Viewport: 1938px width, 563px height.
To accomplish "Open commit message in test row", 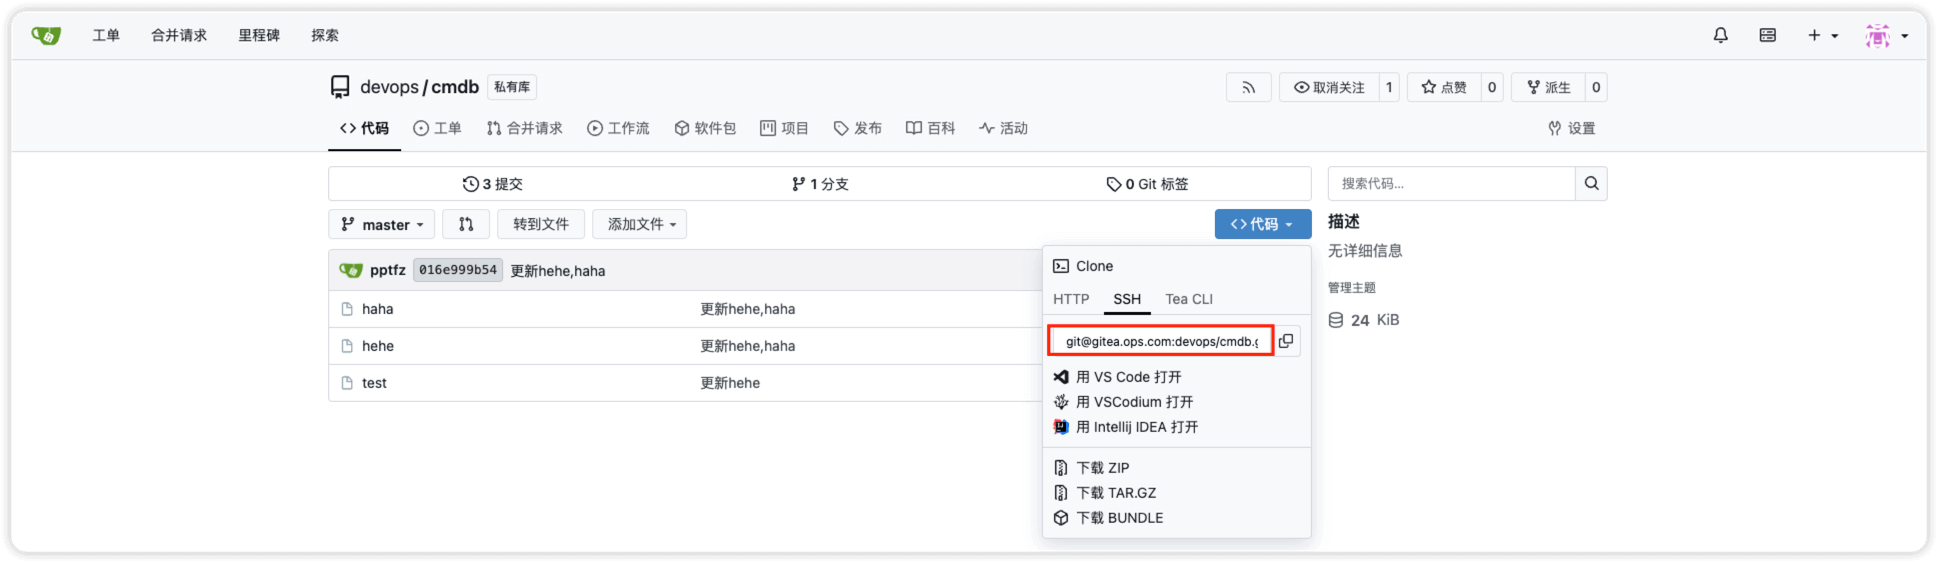I will pos(730,383).
